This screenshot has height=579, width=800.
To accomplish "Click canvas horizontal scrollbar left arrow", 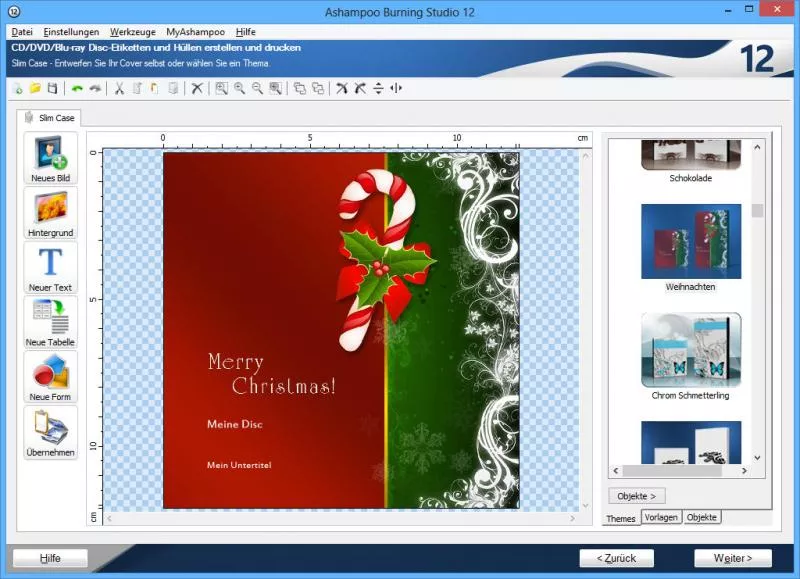I will 109,518.
